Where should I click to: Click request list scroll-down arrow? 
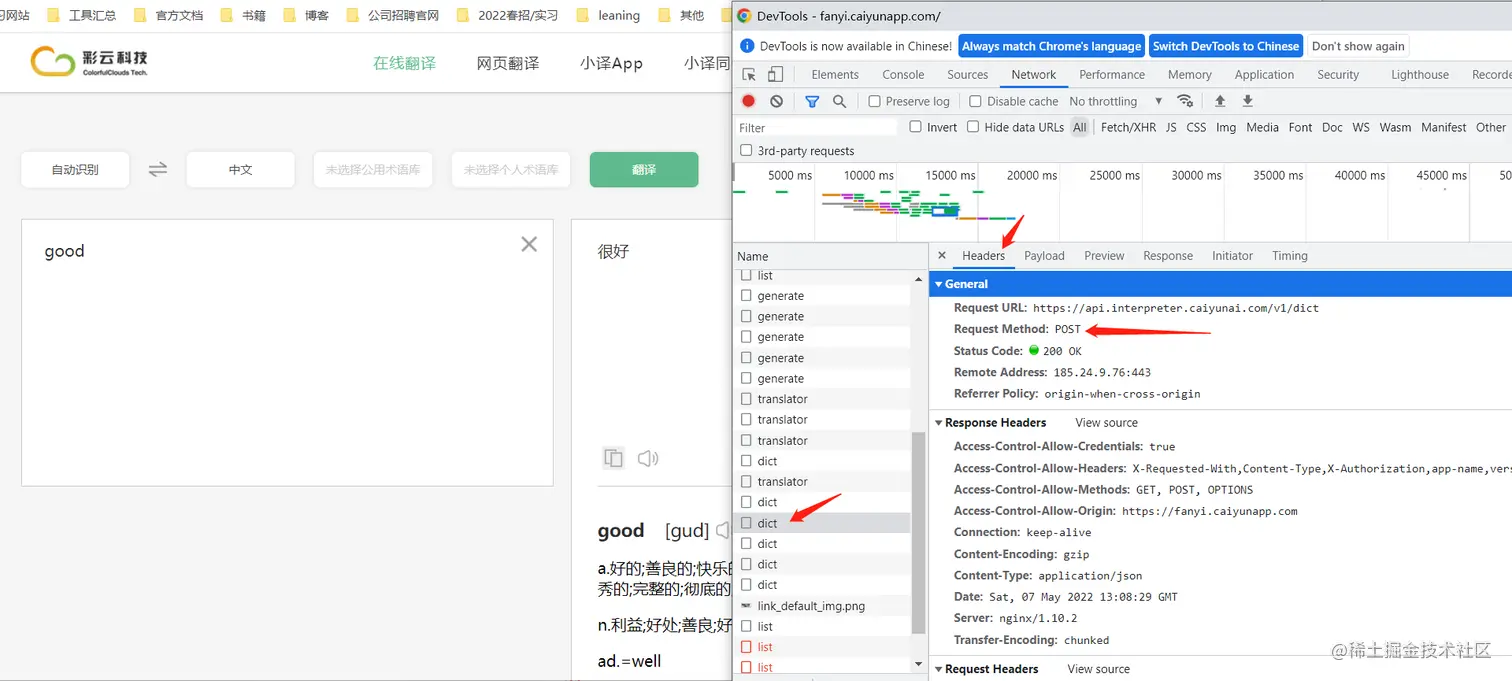[918, 664]
